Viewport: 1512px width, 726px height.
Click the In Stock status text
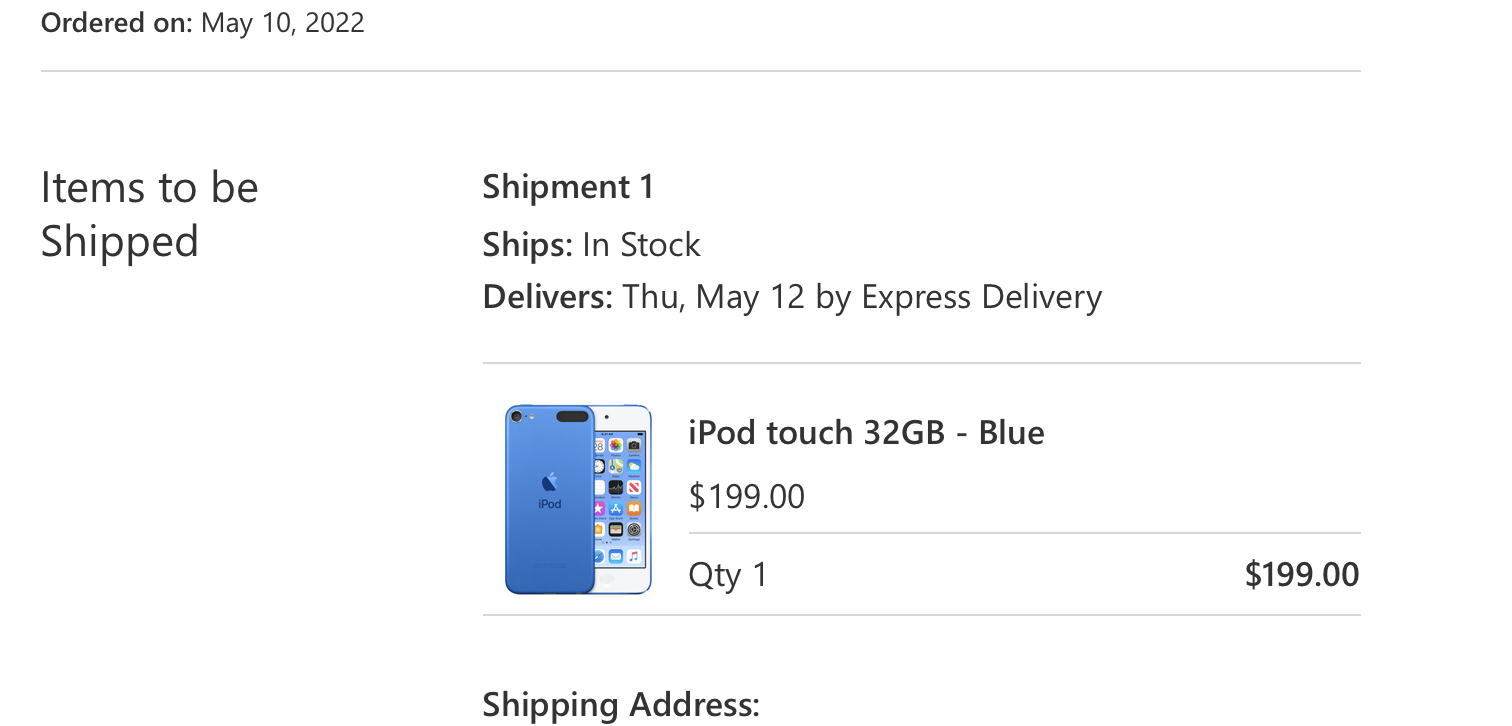pyautogui.click(x=641, y=245)
